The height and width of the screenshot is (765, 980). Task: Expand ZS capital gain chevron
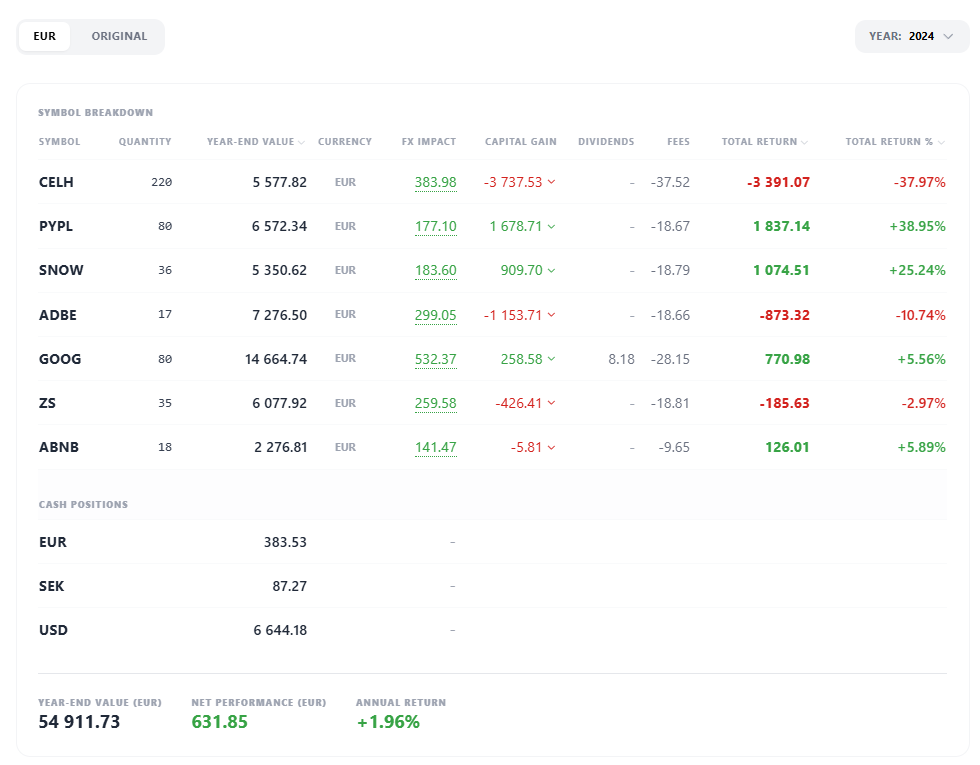[x=551, y=403]
